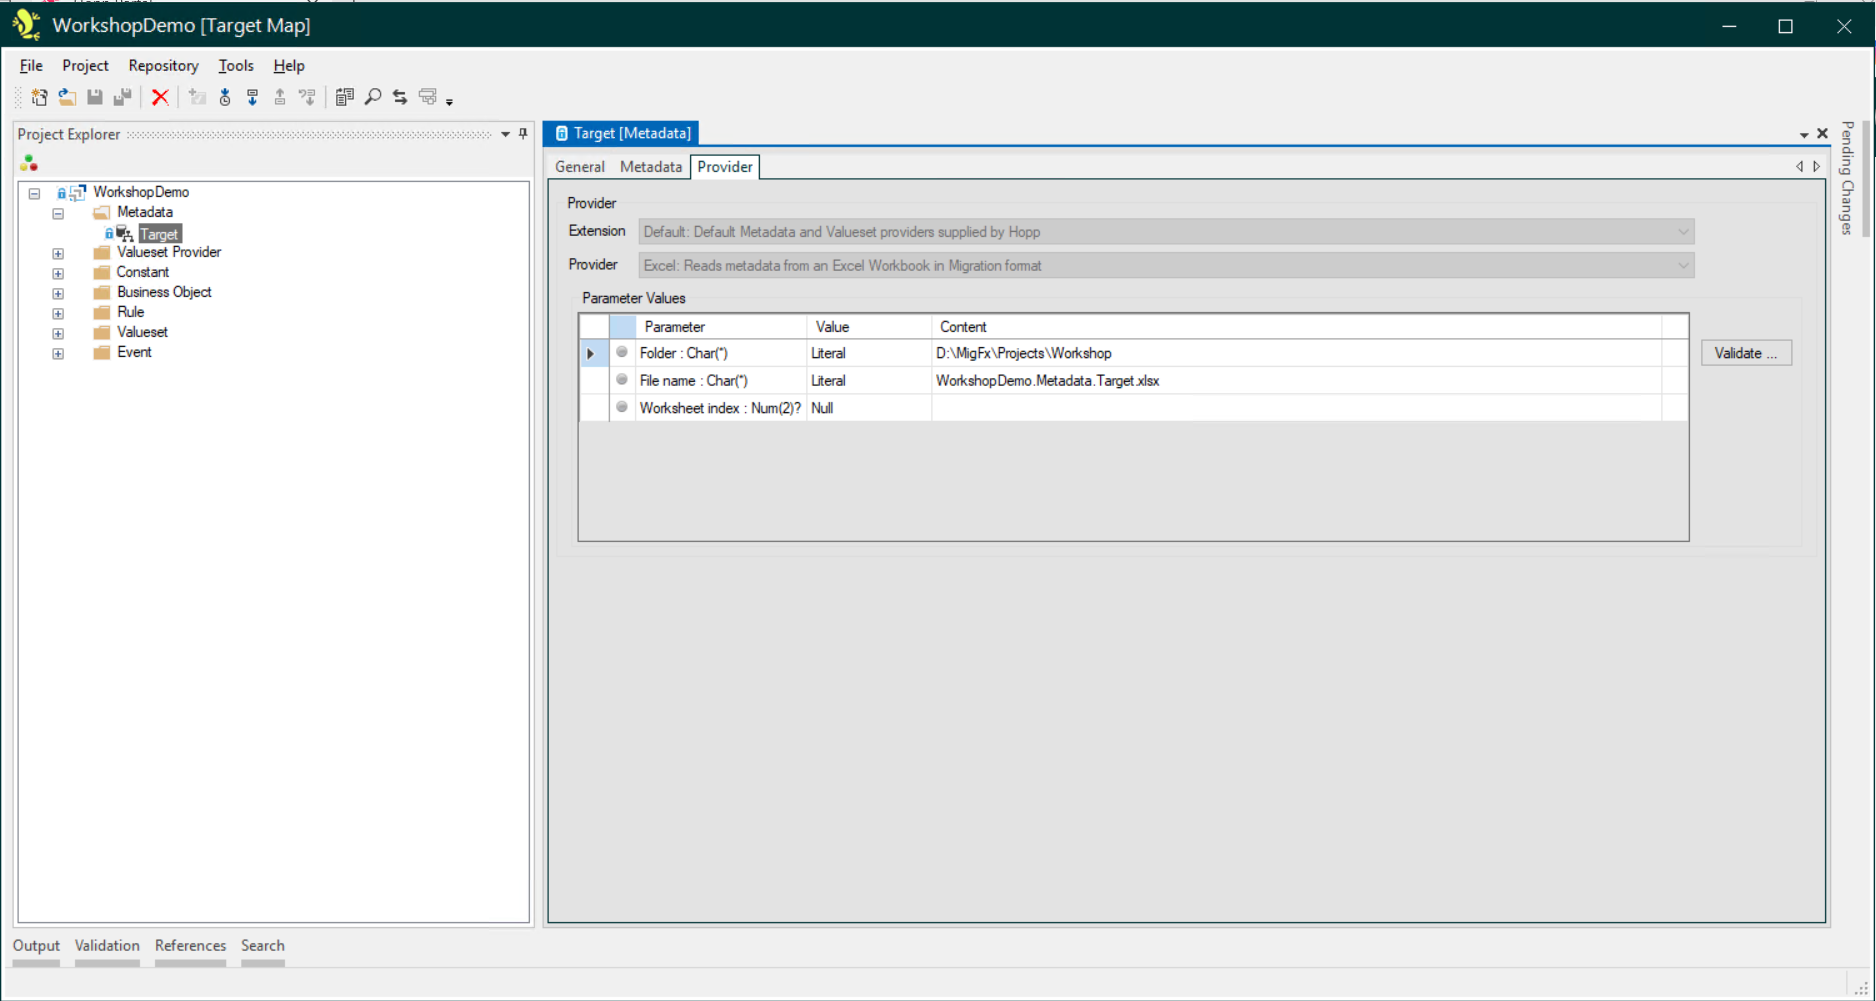Pin the Project Explorer panel
This screenshot has width=1876, height=1001.
click(523, 134)
